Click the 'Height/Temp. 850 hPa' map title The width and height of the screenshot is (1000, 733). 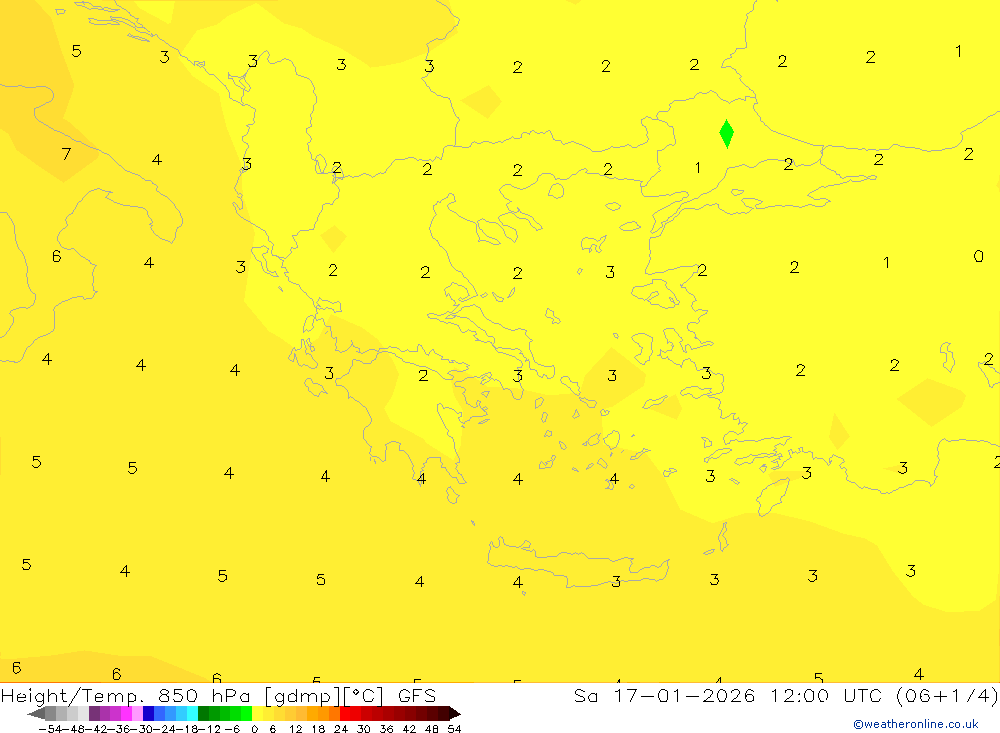[125, 695]
